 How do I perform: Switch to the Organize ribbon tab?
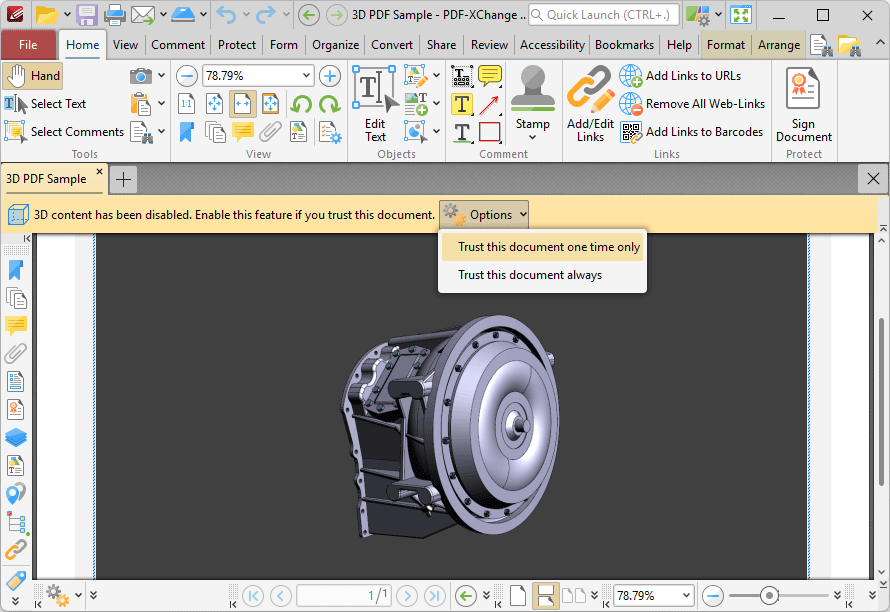click(x=335, y=44)
